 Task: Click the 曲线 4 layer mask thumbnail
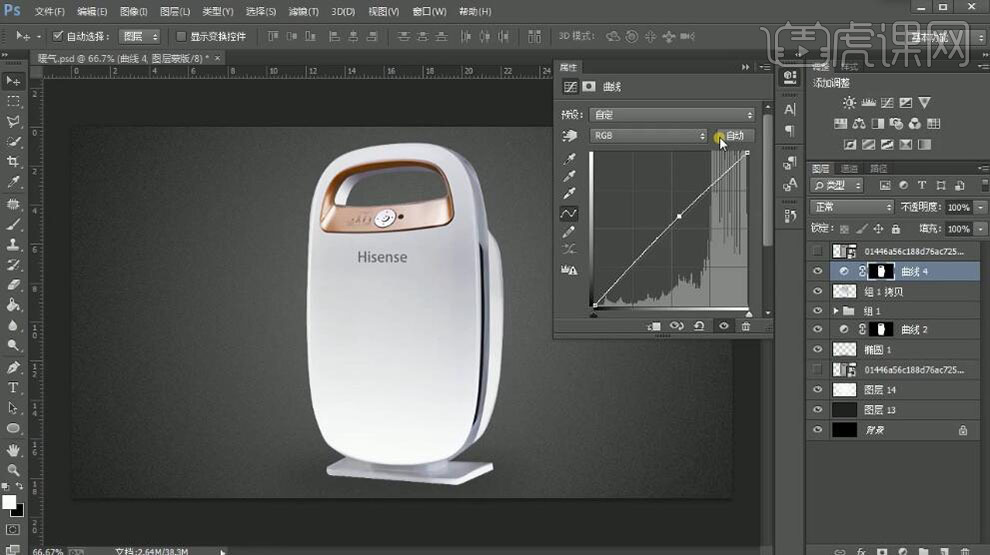pos(881,272)
